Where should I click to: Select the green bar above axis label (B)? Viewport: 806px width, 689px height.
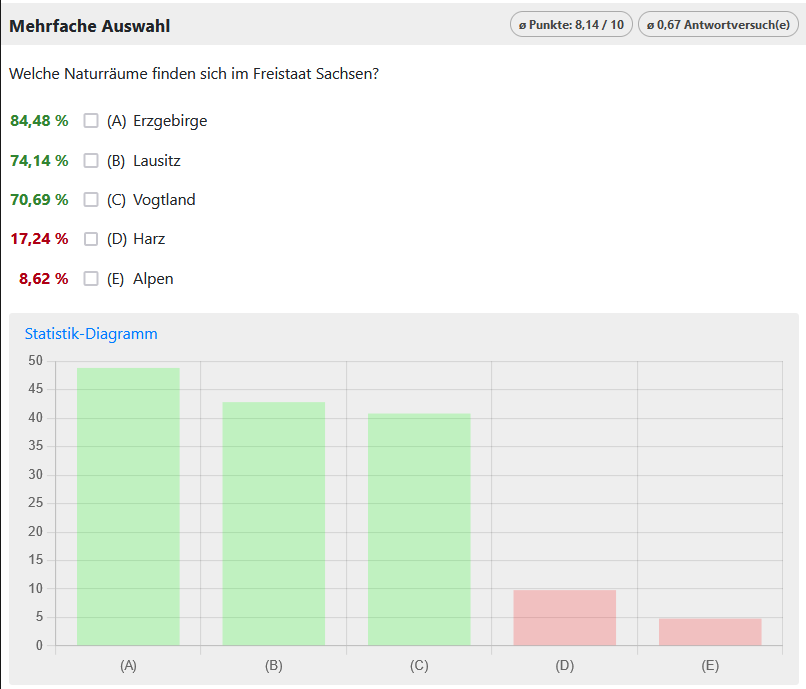pyautogui.click(x=274, y=523)
